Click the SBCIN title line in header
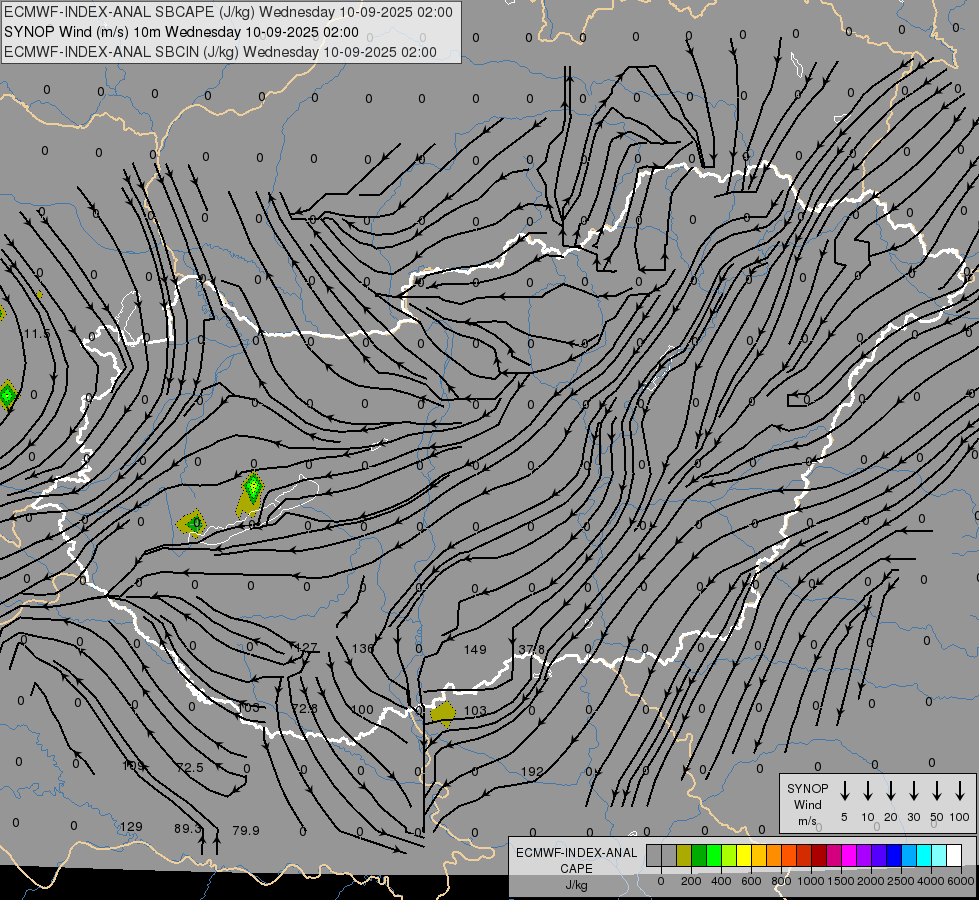 [220, 52]
